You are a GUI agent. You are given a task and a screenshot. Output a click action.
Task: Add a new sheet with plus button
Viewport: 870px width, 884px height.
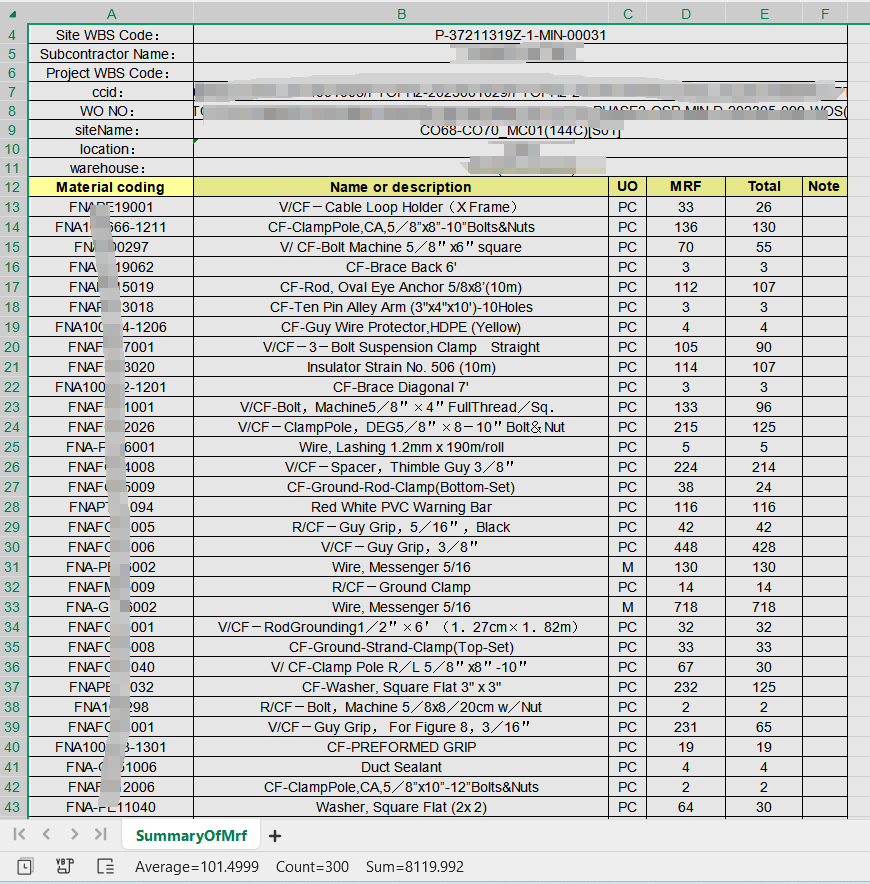[275, 836]
